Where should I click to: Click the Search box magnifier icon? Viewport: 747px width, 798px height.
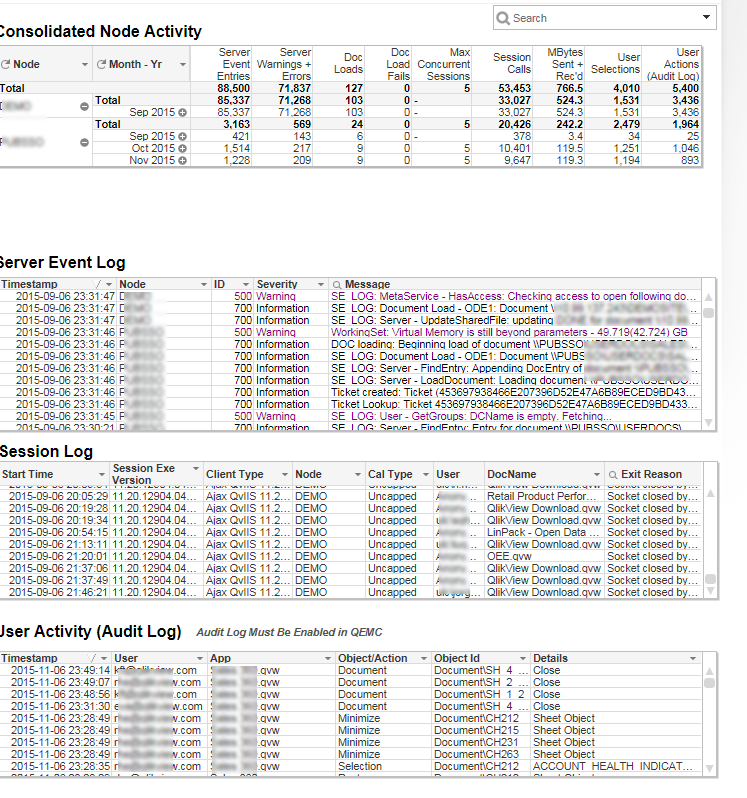click(x=504, y=18)
